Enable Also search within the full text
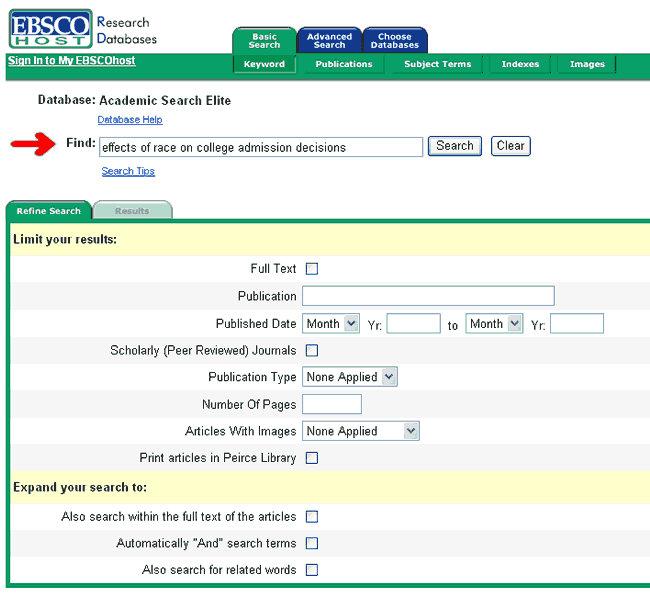The width and height of the screenshot is (650, 596). 312,517
